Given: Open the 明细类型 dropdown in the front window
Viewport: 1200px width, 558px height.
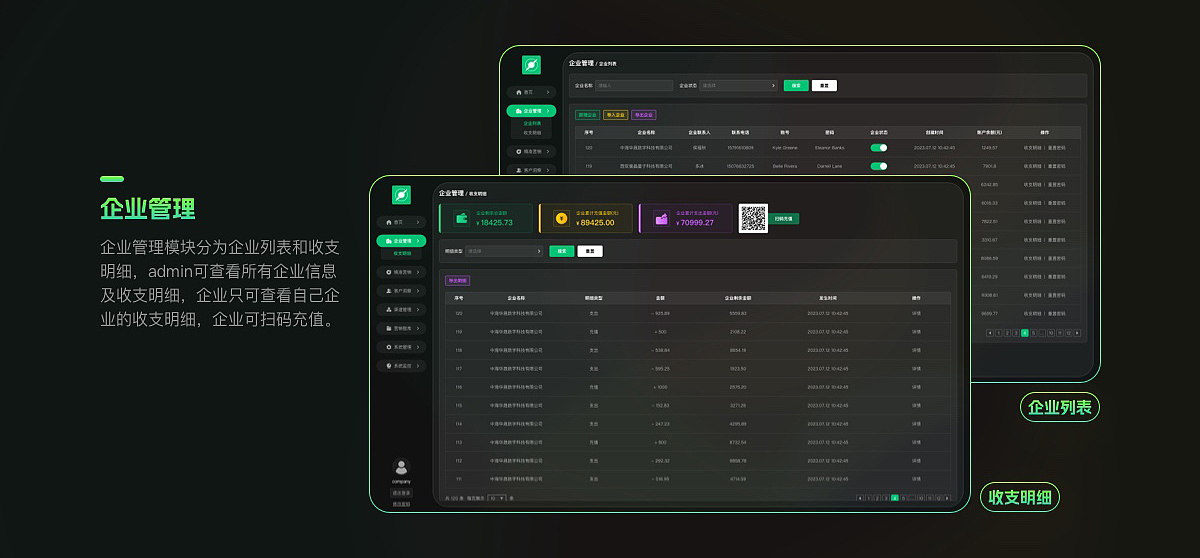Looking at the screenshot, I should tap(505, 251).
